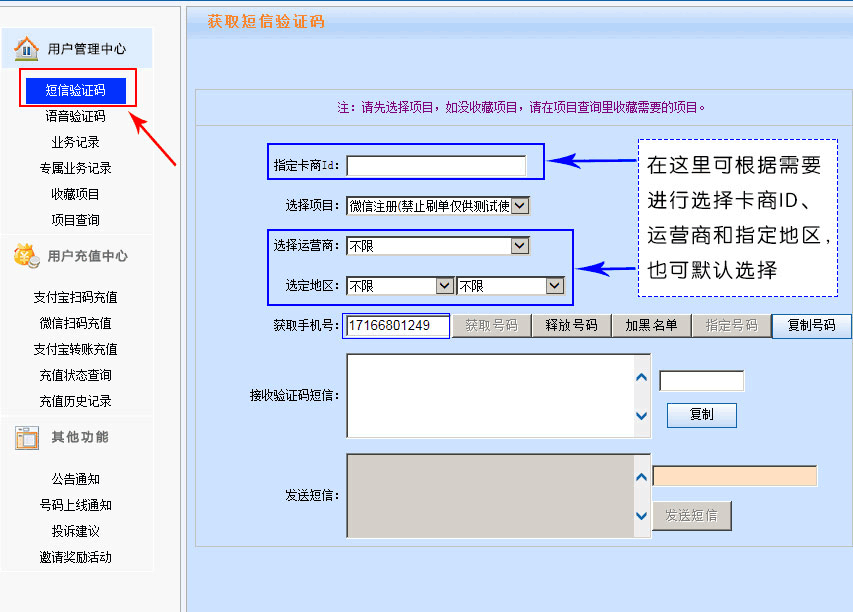Open 支付宝转账充值 link
The height and width of the screenshot is (612, 853).
(76, 349)
